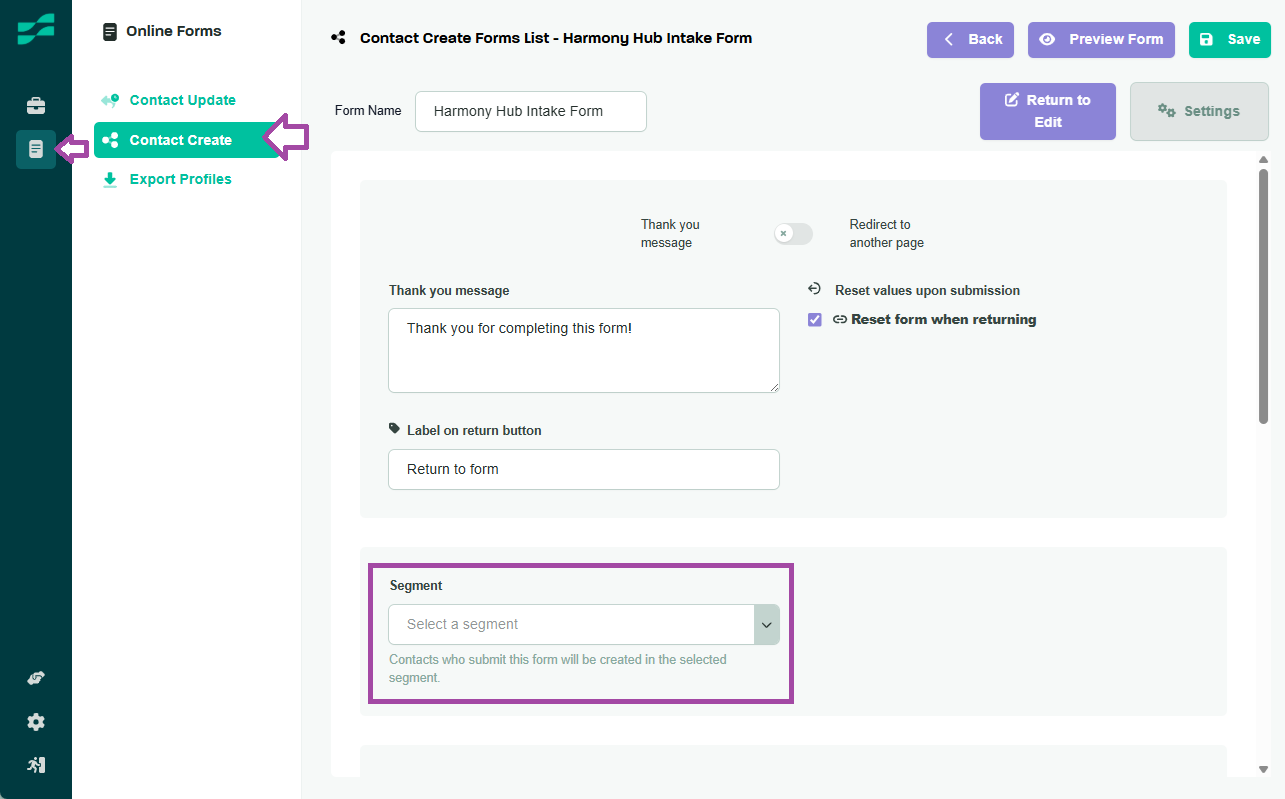The height and width of the screenshot is (799, 1285).
Task: Go back using the Back button
Action: [970, 39]
